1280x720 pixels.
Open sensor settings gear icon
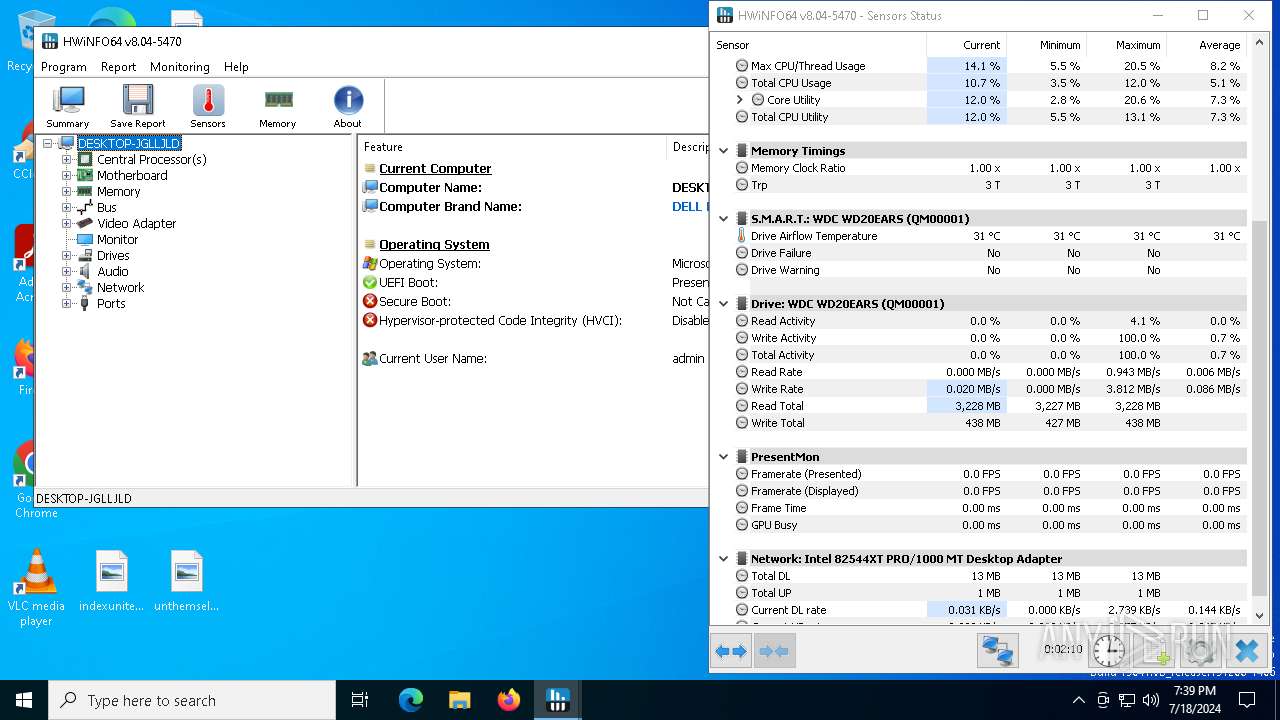pos(1200,651)
